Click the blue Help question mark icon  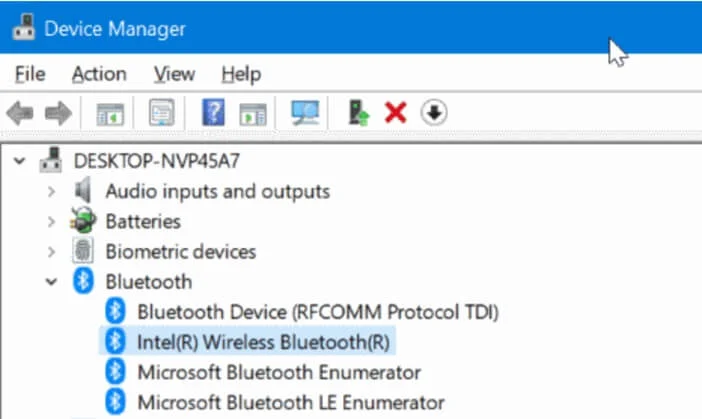pyautogui.click(x=213, y=113)
